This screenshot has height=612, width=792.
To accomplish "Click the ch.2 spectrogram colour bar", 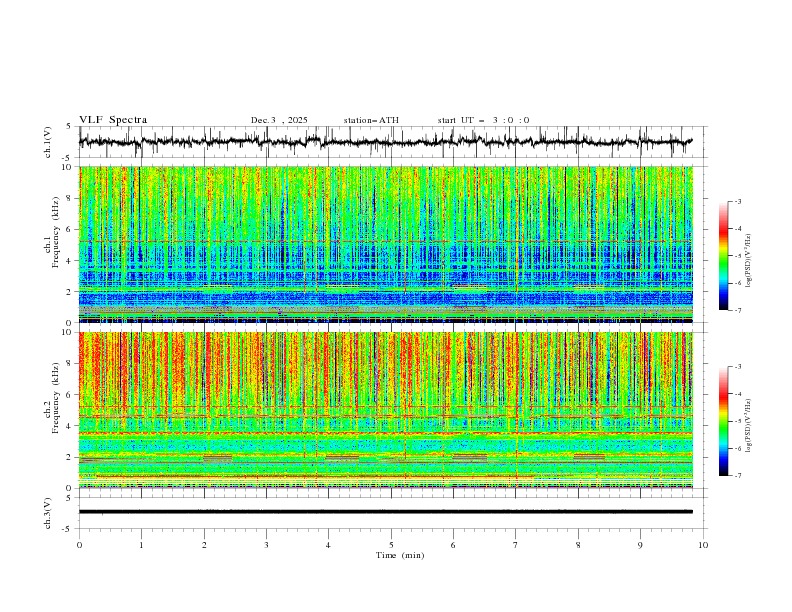I will pyautogui.click(x=723, y=421).
